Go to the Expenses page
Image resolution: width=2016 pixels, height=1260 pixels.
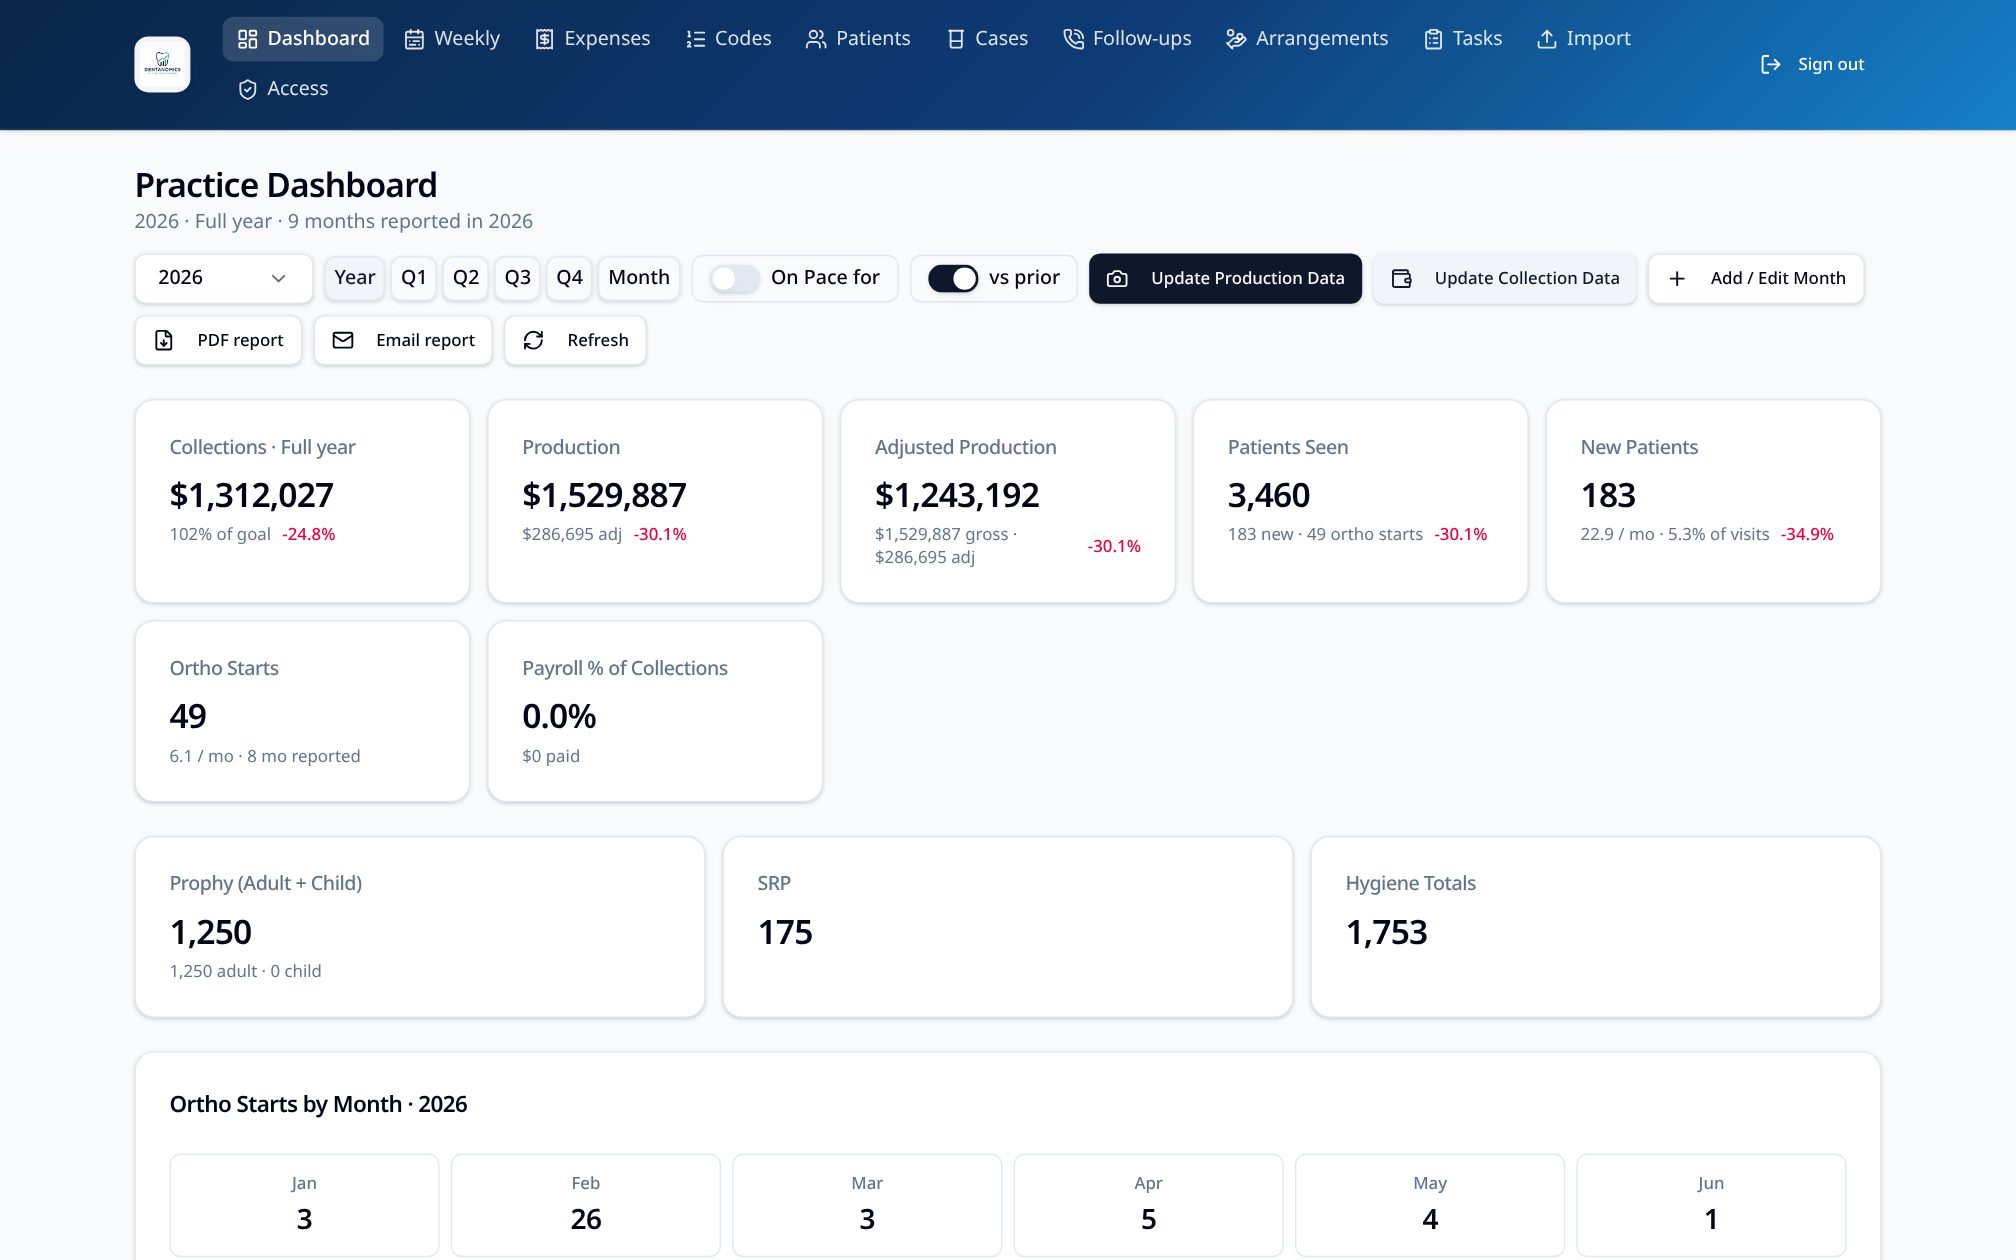tap(592, 38)
